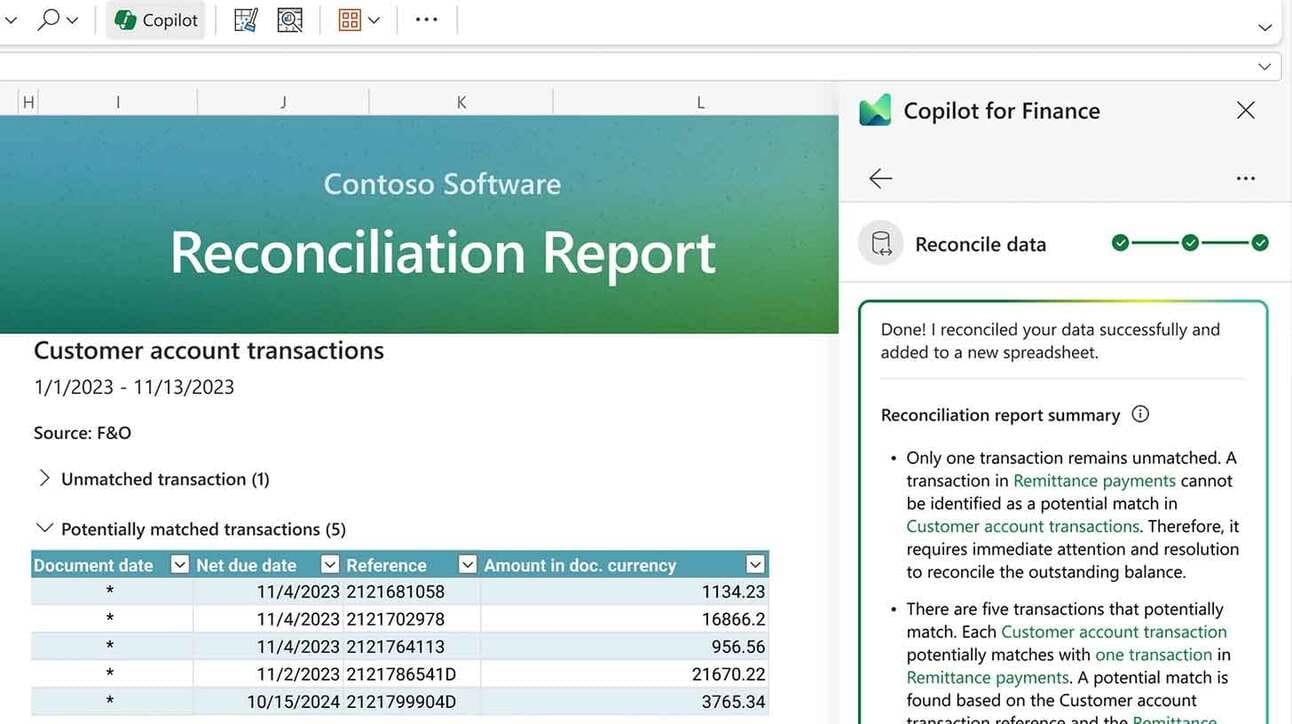Select reference cell 2121702978
1292x724 pixels.
coord(412,619)
